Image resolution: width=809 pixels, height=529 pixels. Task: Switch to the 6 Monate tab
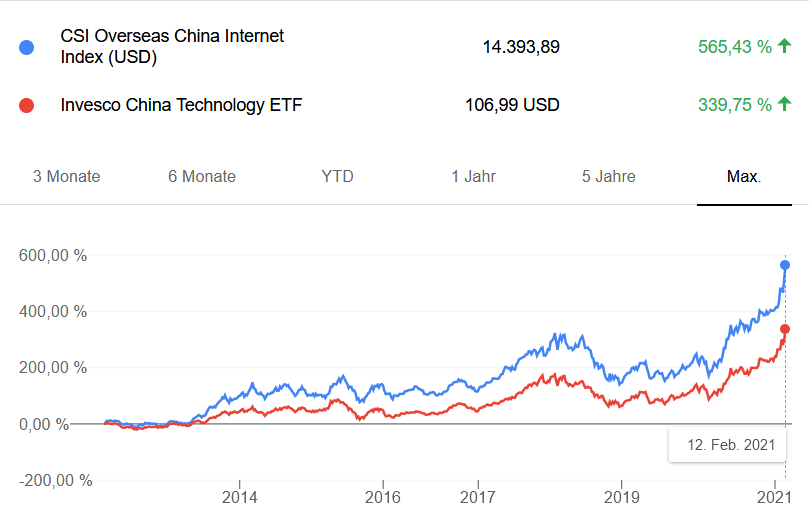(x=202, y=177)
